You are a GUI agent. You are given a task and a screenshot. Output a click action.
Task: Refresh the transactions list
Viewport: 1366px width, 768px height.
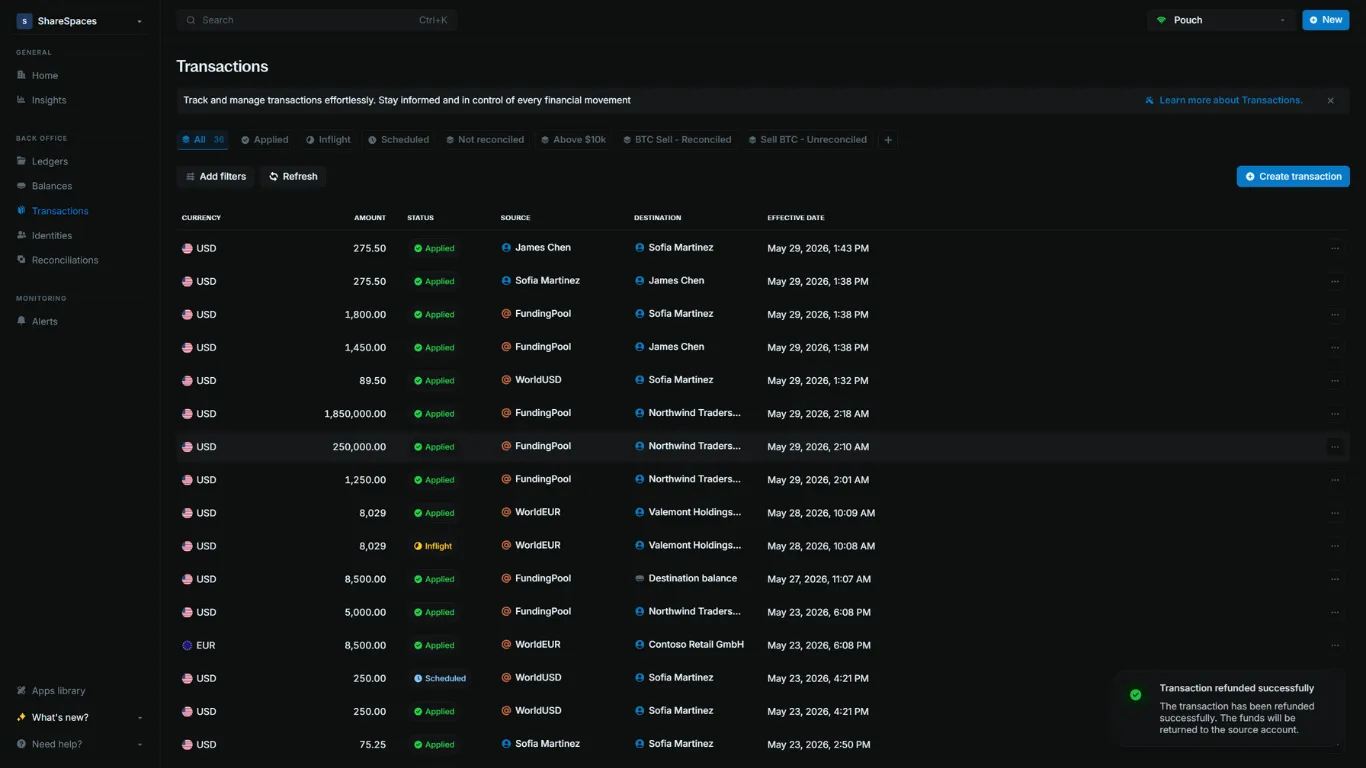click(x=293, y=177)
